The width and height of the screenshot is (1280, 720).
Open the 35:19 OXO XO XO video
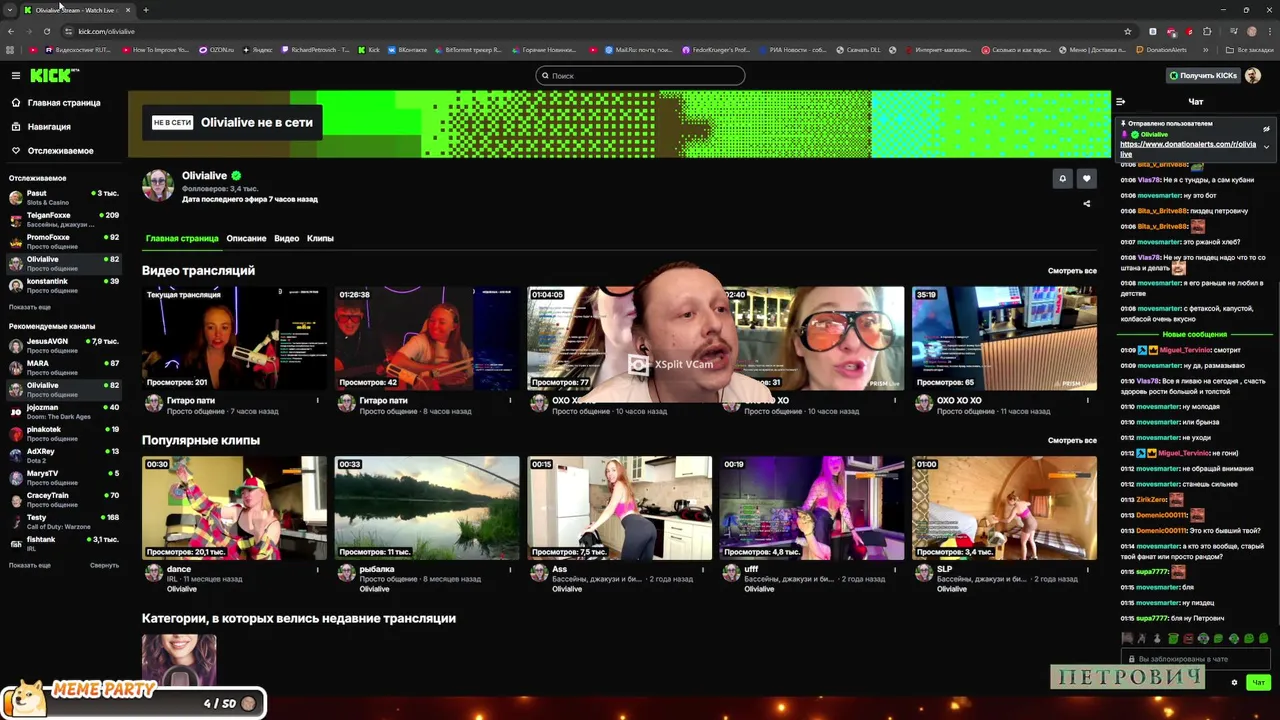point(1004,338)
